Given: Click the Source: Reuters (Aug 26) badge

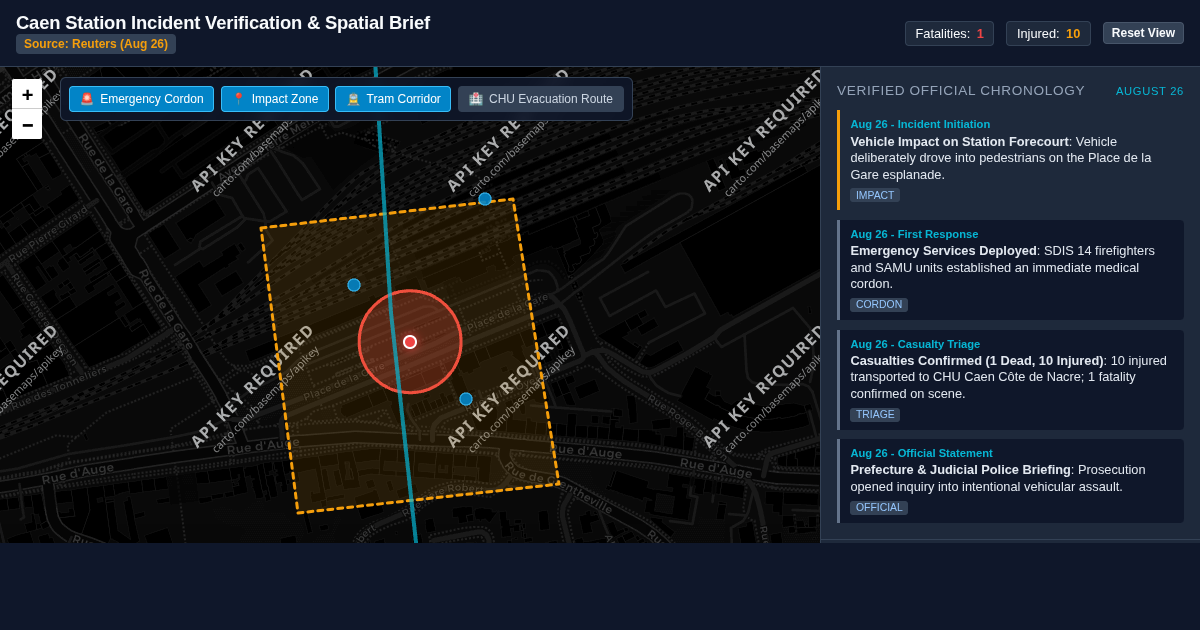Looking at the screenshot, I should coord(96,44).
